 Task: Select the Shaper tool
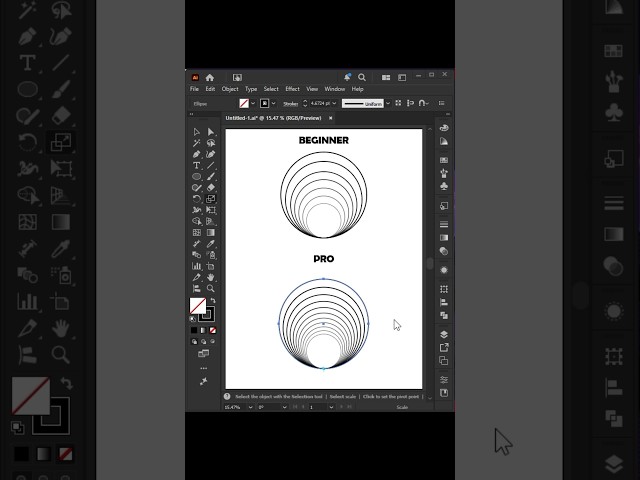[196, 188]
